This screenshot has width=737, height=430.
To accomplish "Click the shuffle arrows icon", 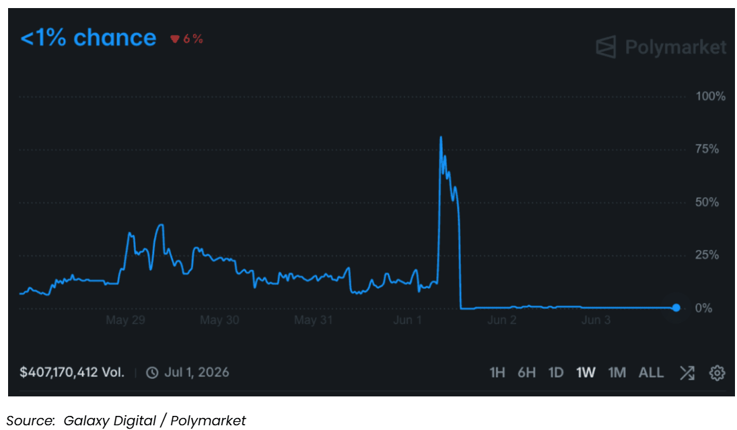I will [687, 373].
